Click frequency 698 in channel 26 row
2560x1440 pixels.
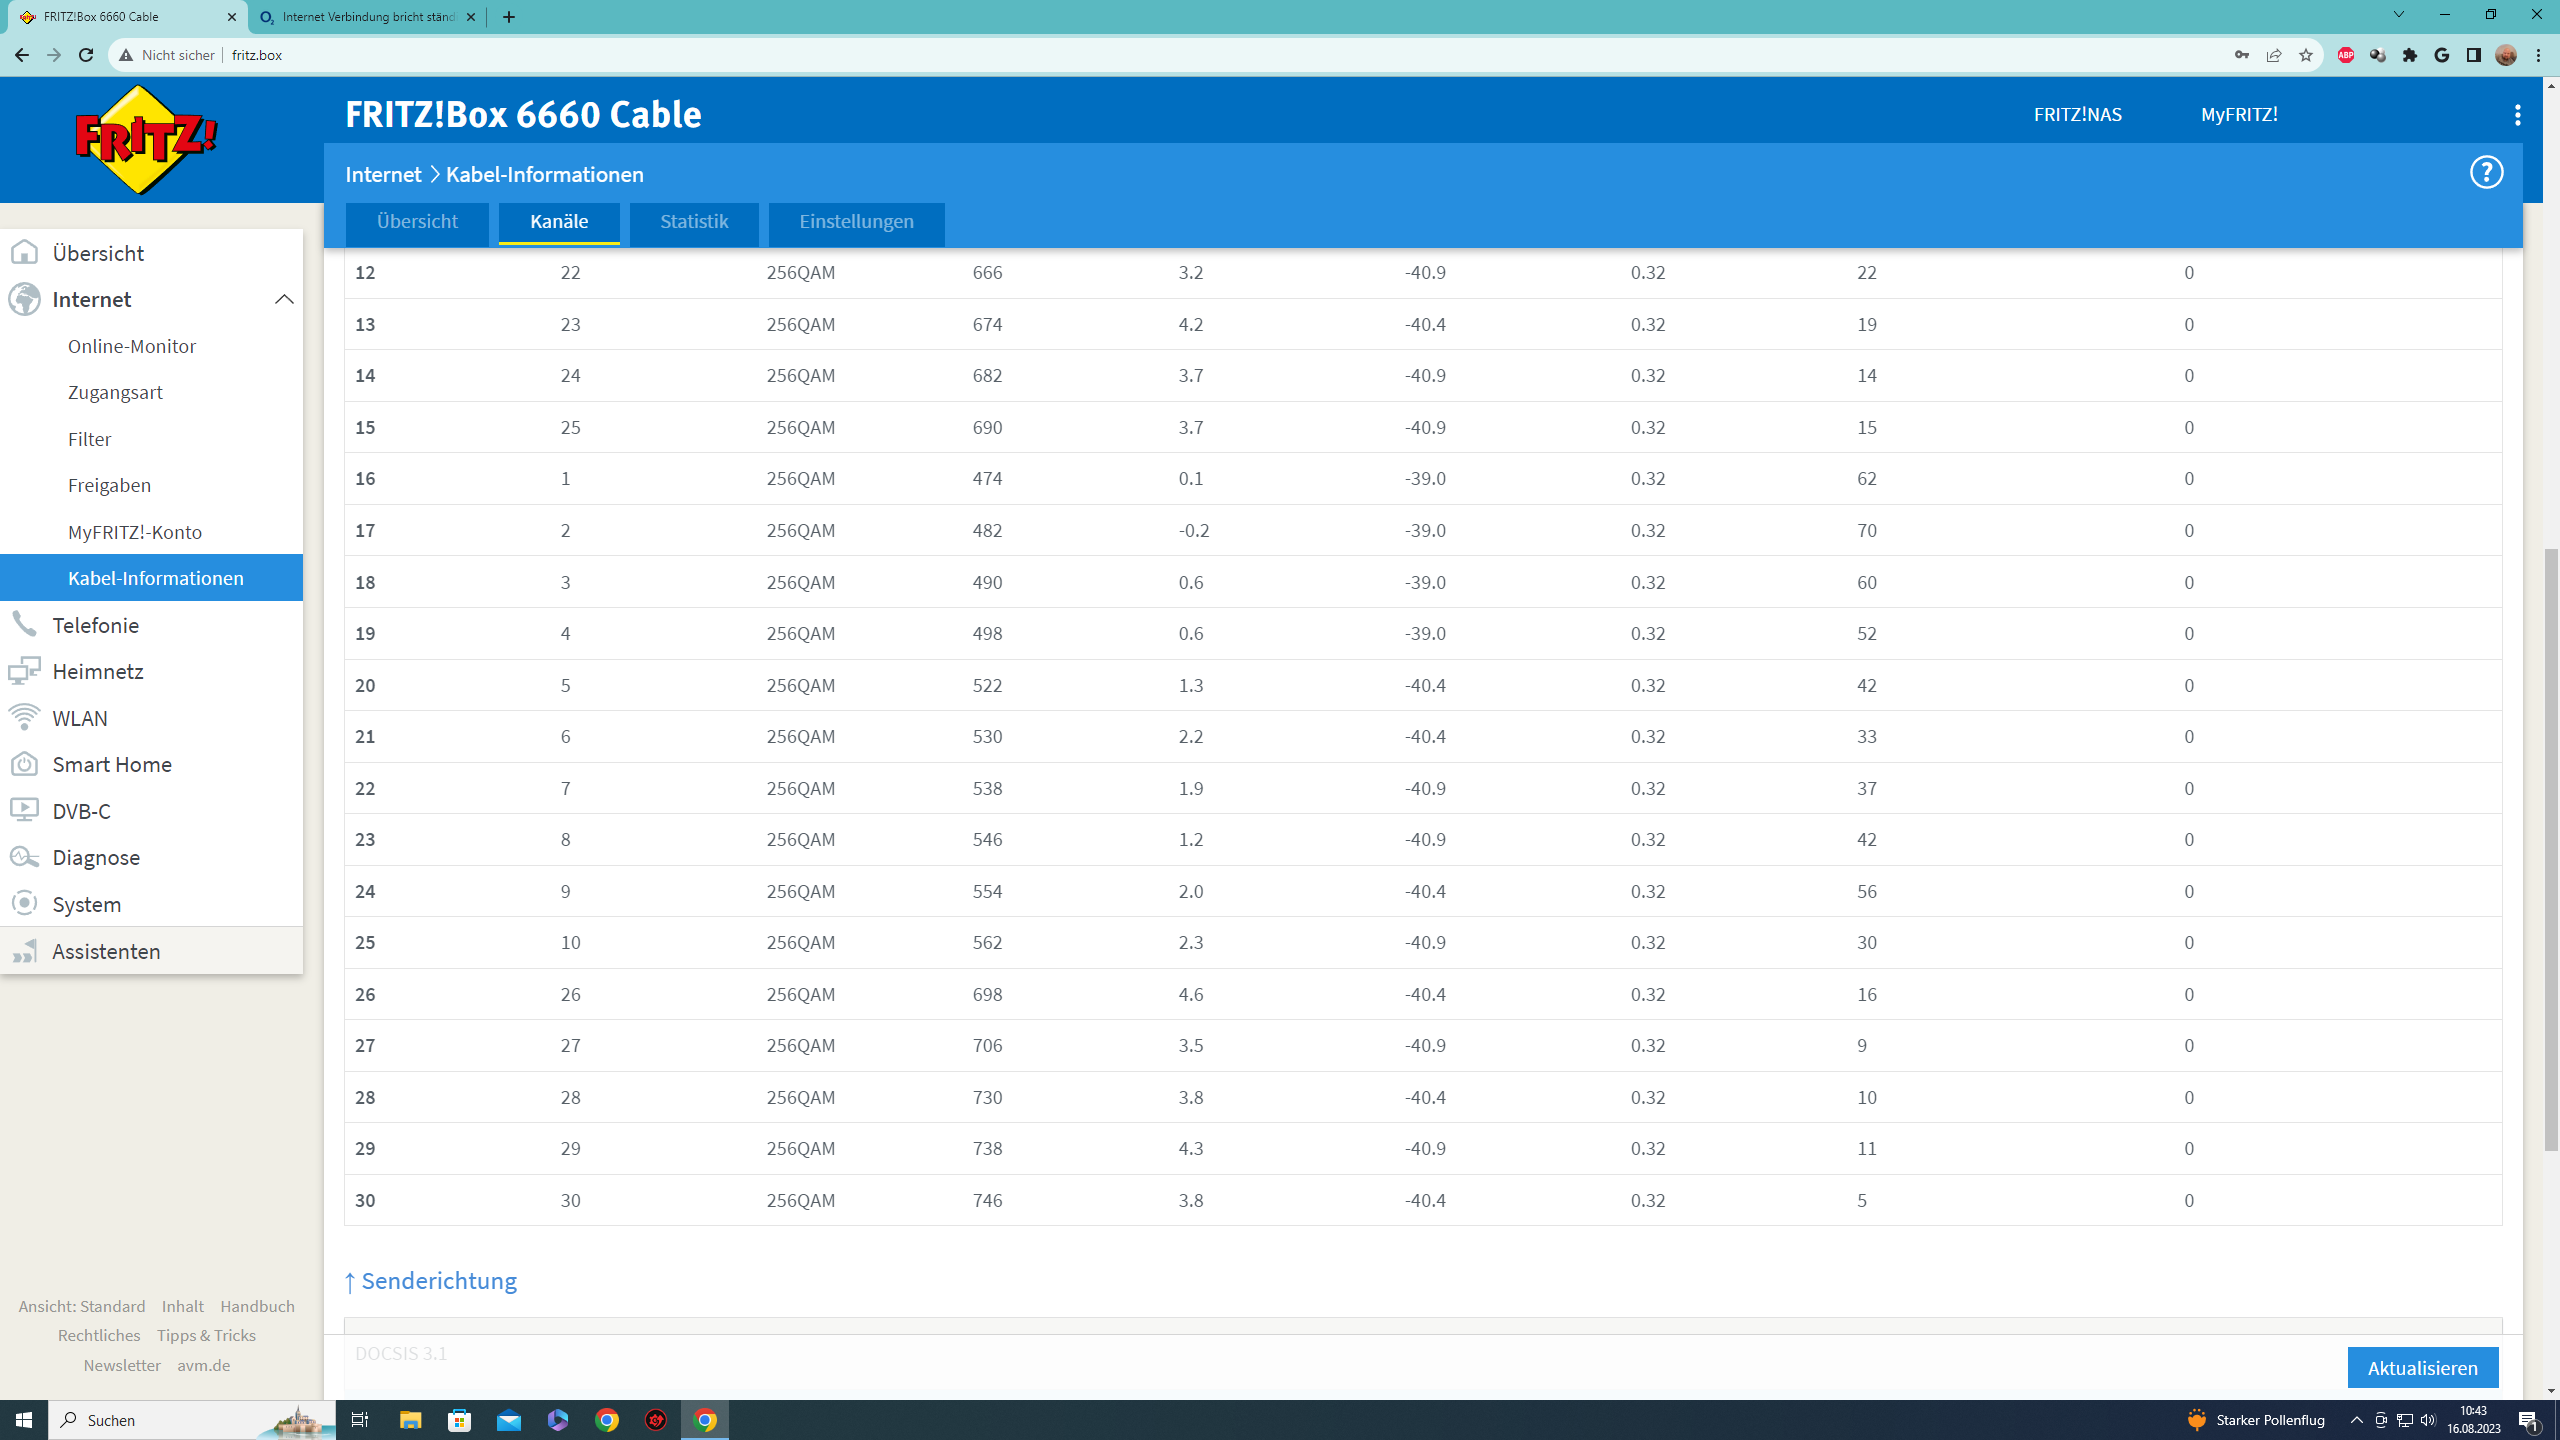pos(987,994)
